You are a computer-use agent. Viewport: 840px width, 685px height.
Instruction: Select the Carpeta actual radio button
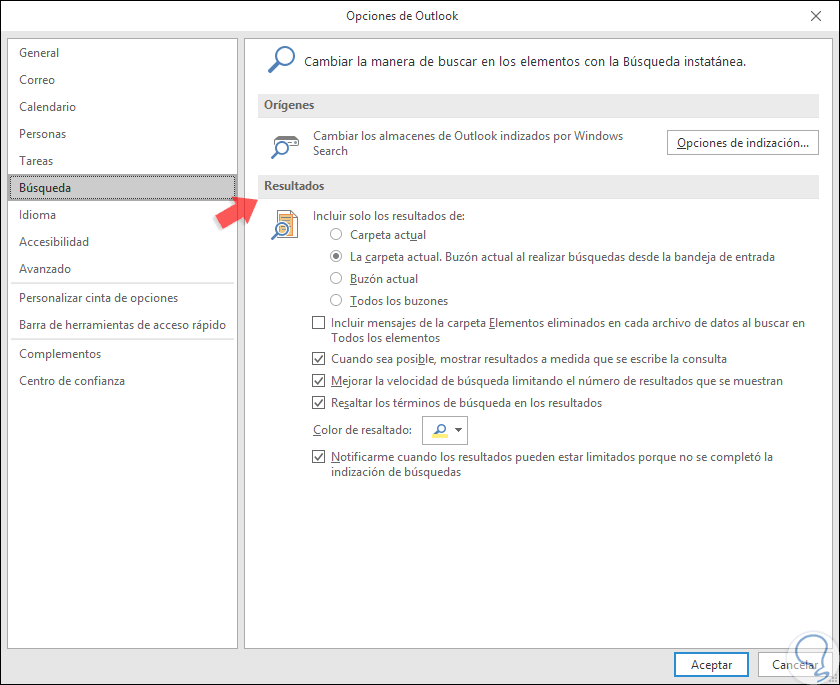336,235
